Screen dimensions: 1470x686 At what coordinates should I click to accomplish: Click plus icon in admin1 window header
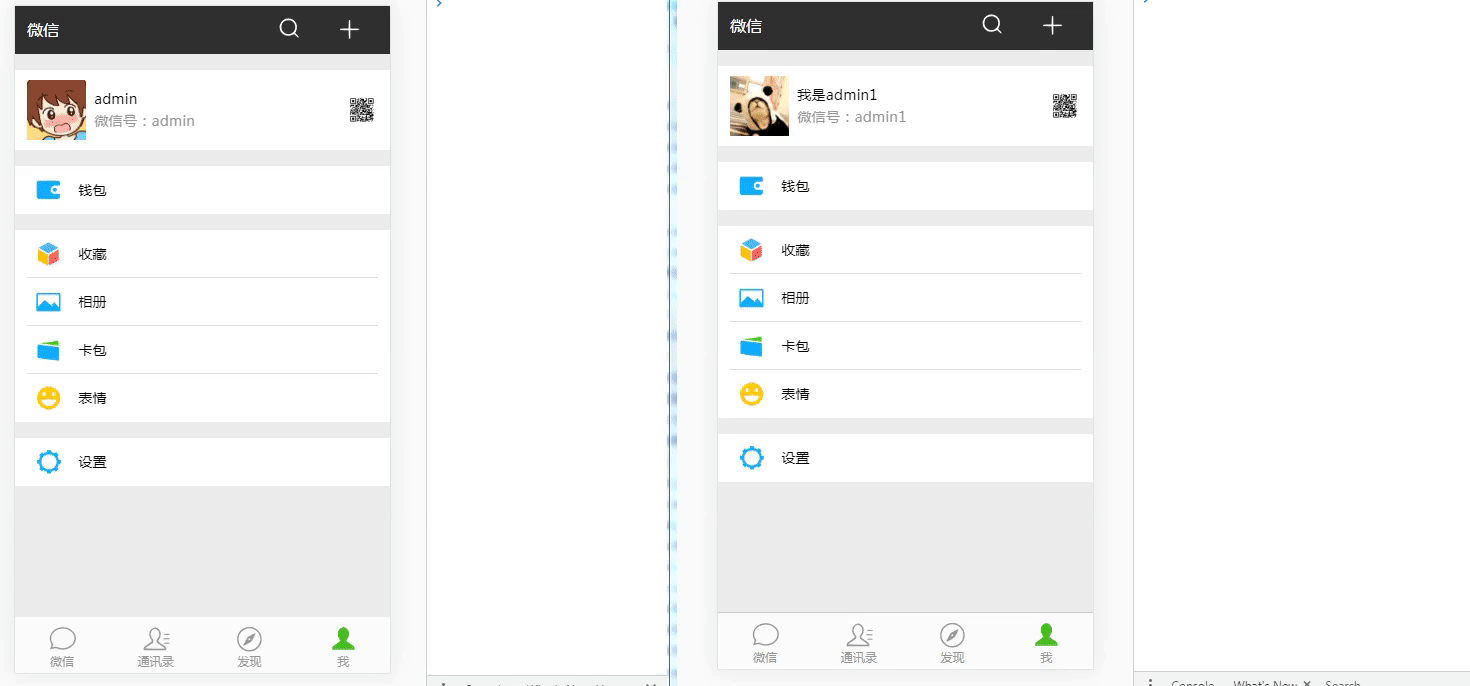pos(1052,26)
